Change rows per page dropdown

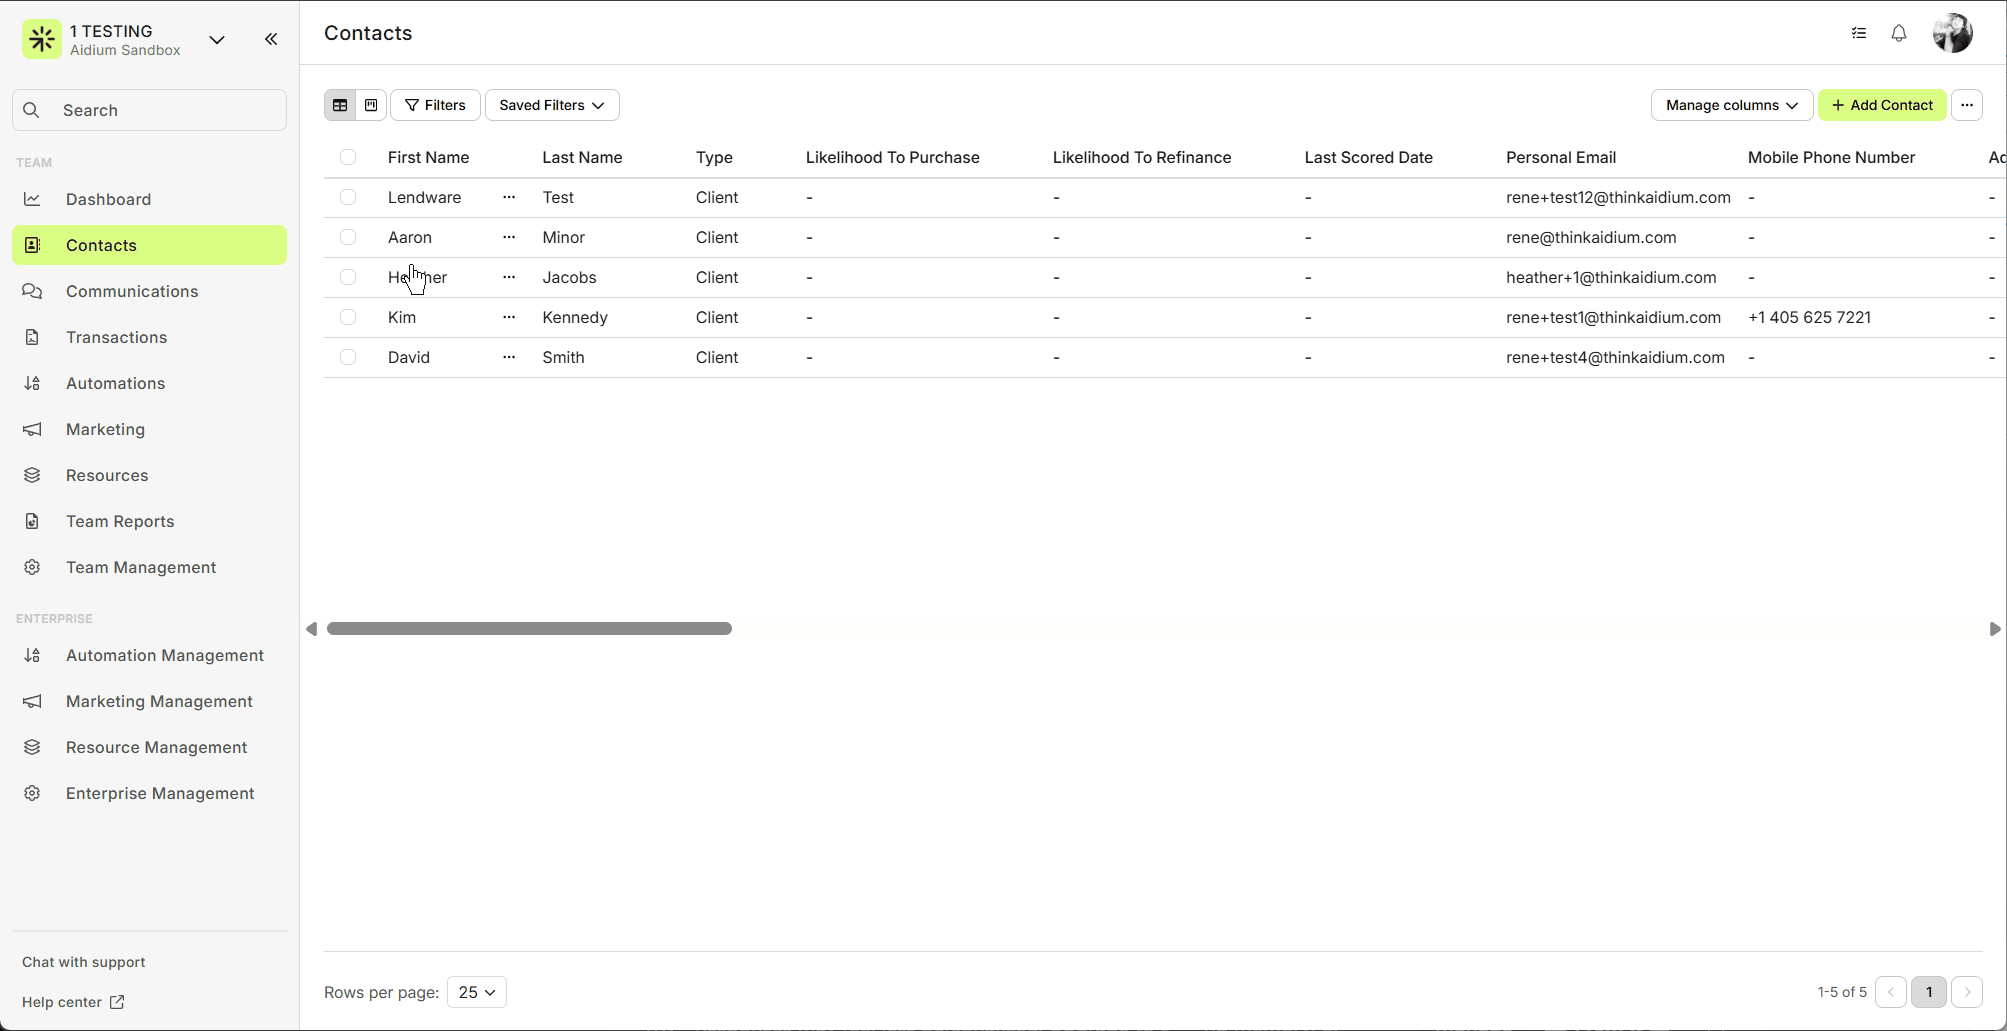pos(477,992)
